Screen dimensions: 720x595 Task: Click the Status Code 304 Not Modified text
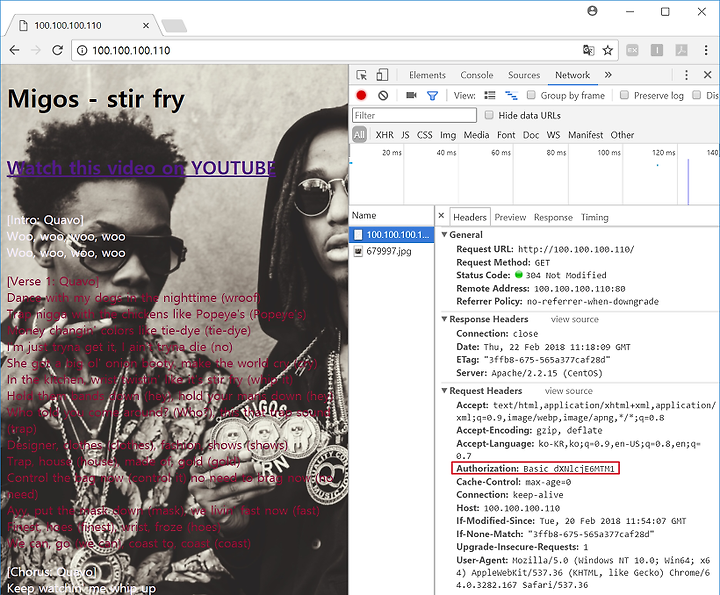566,275
